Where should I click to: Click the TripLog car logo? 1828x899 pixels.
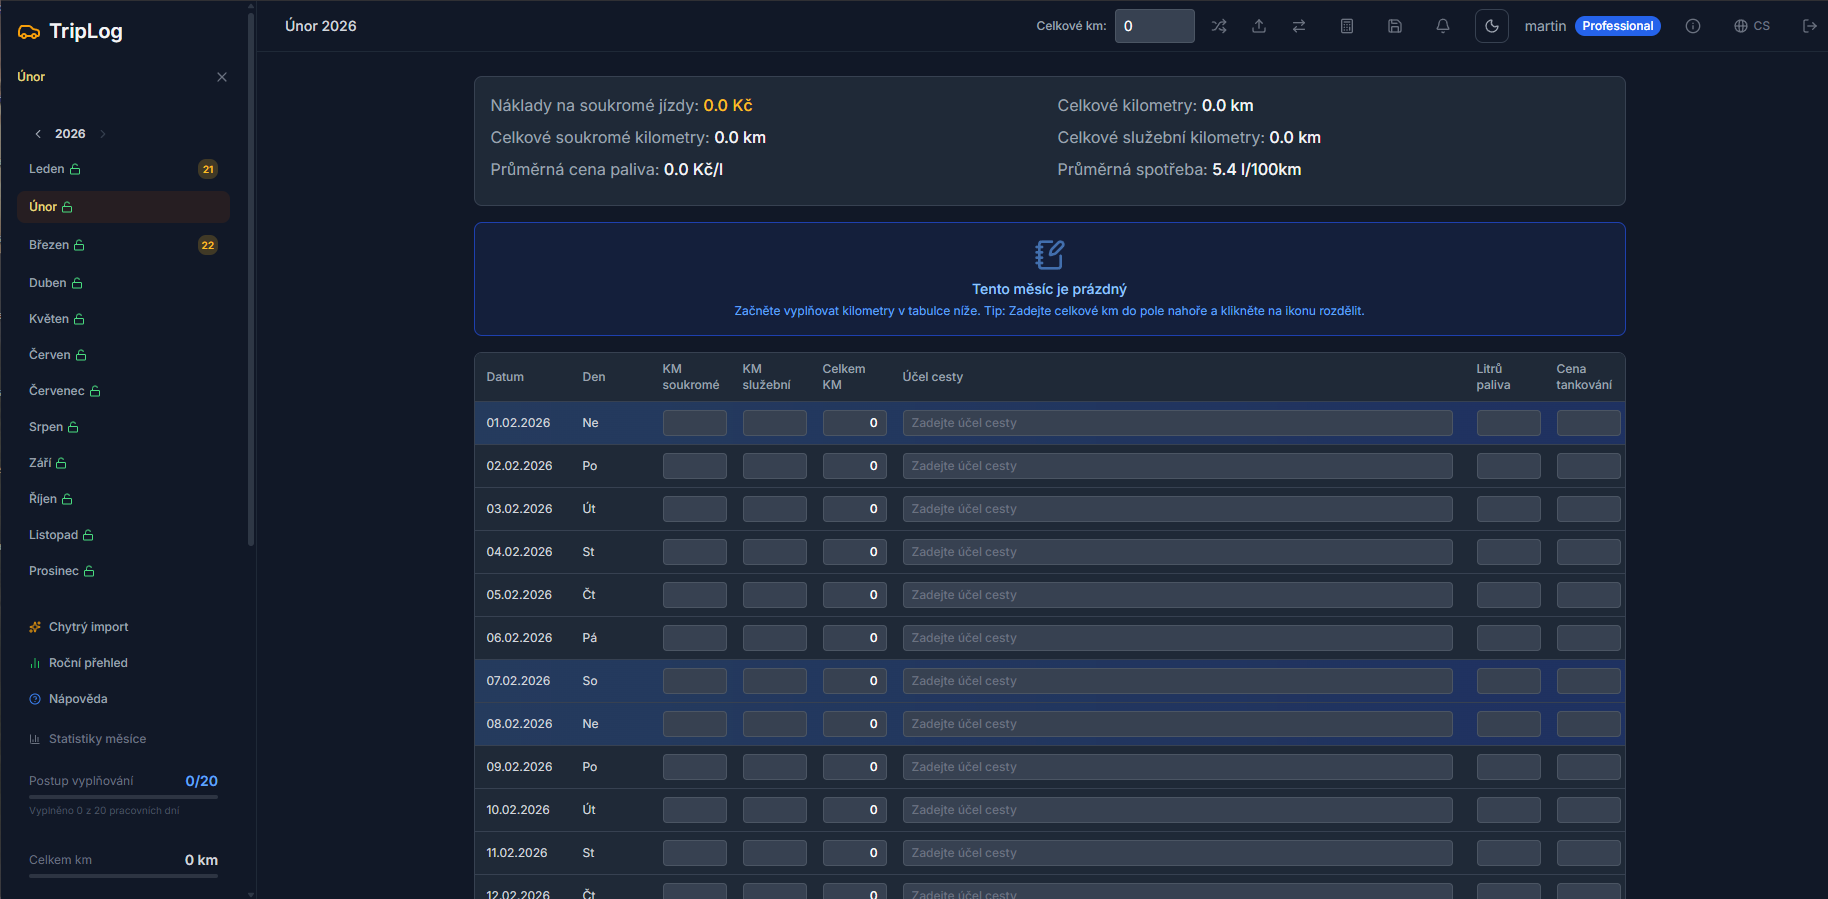[x=29, y=32]
